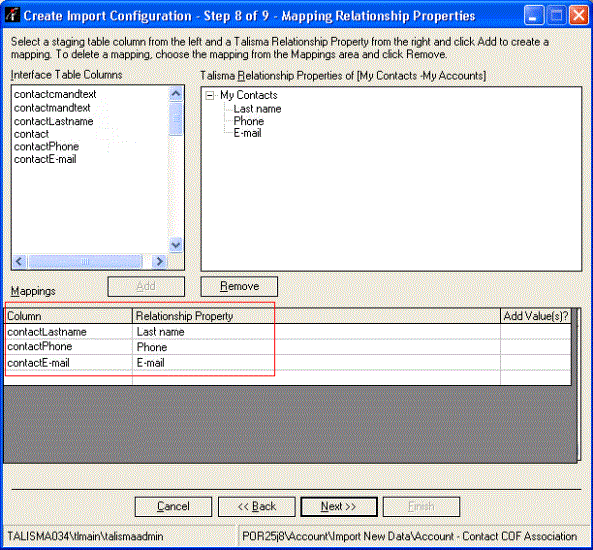Select the contactLastname mapping row
This screenshot has height=550, width=593.
287,332
